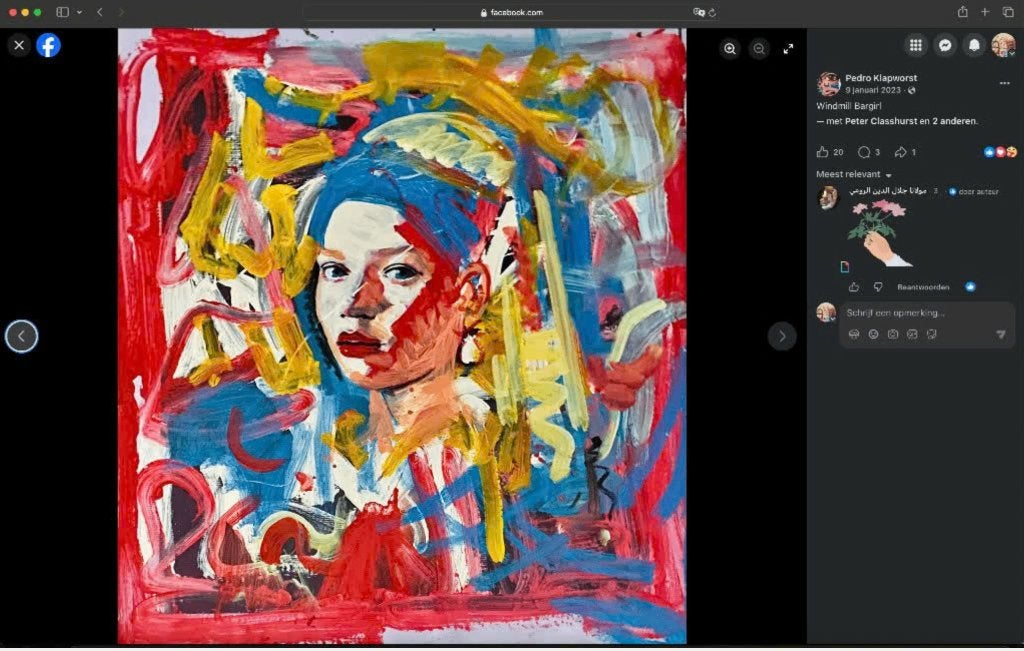Add a GIF to the comment
The image size is (1024, 651).
pyautogui.click(x=912, y=334)
